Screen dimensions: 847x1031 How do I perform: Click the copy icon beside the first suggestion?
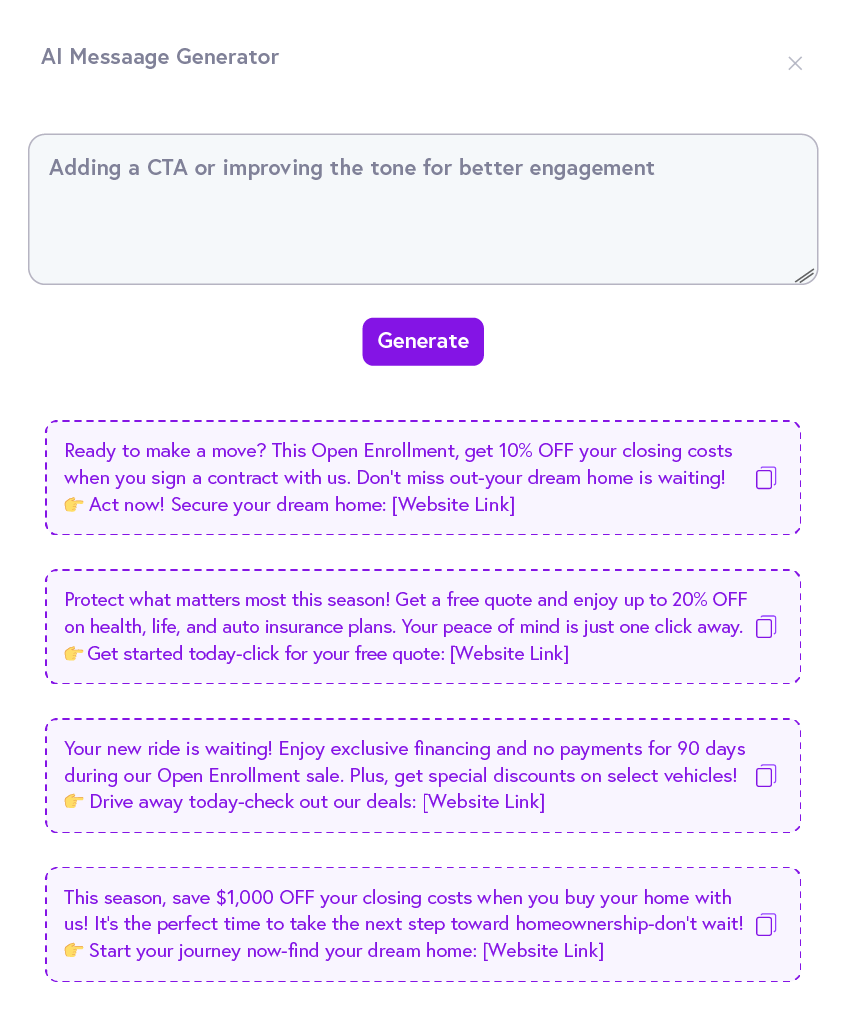pos(765,478)
